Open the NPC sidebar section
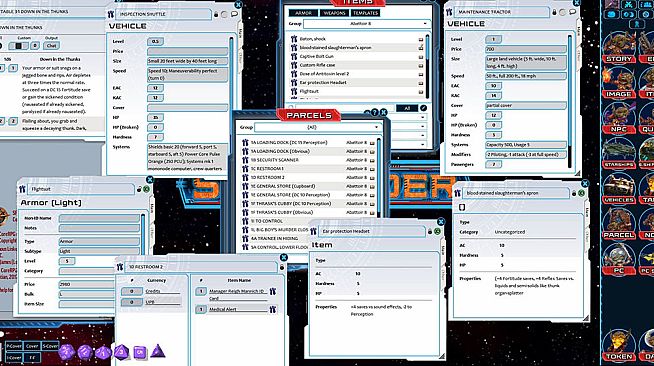The width and height of the screenshot is (654, 366). (619, 118)
